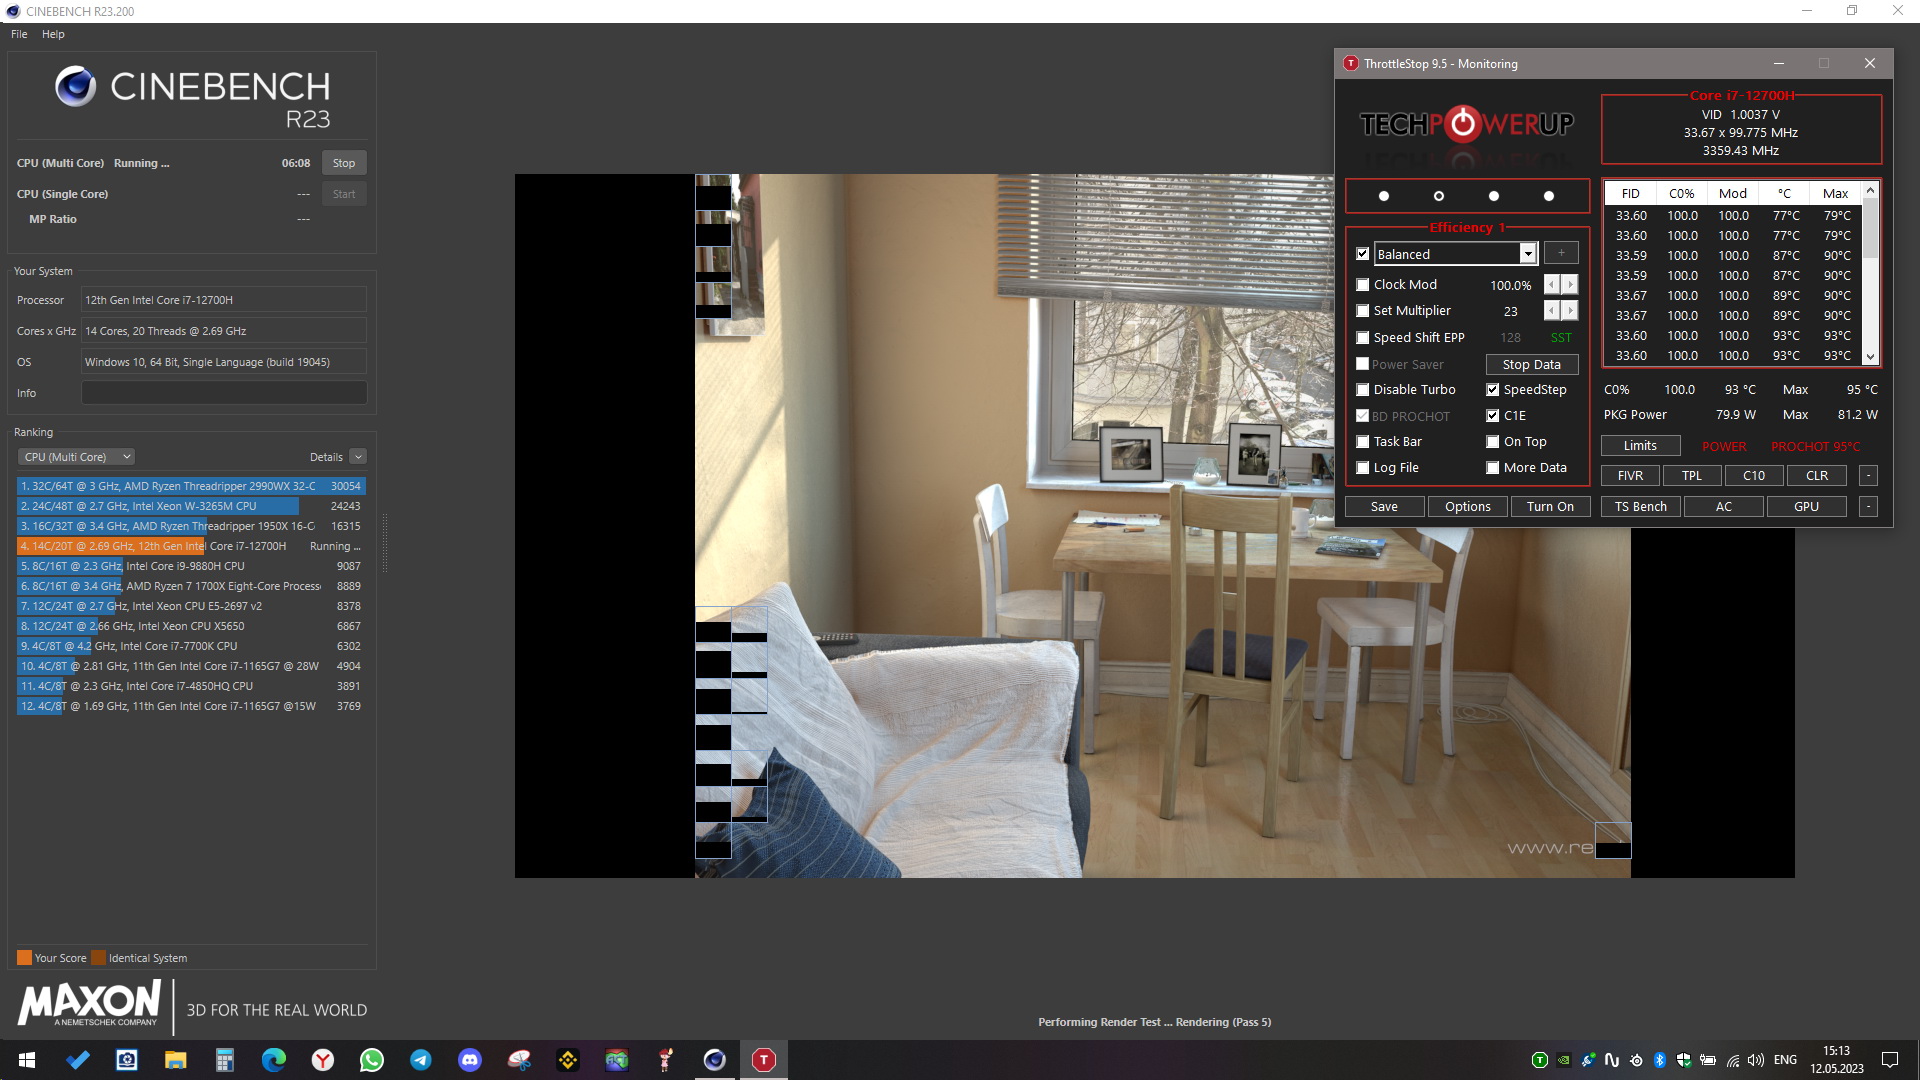Open FIVR settings button
This screenshot has width=1920, height=1080.
[1630, 476]
